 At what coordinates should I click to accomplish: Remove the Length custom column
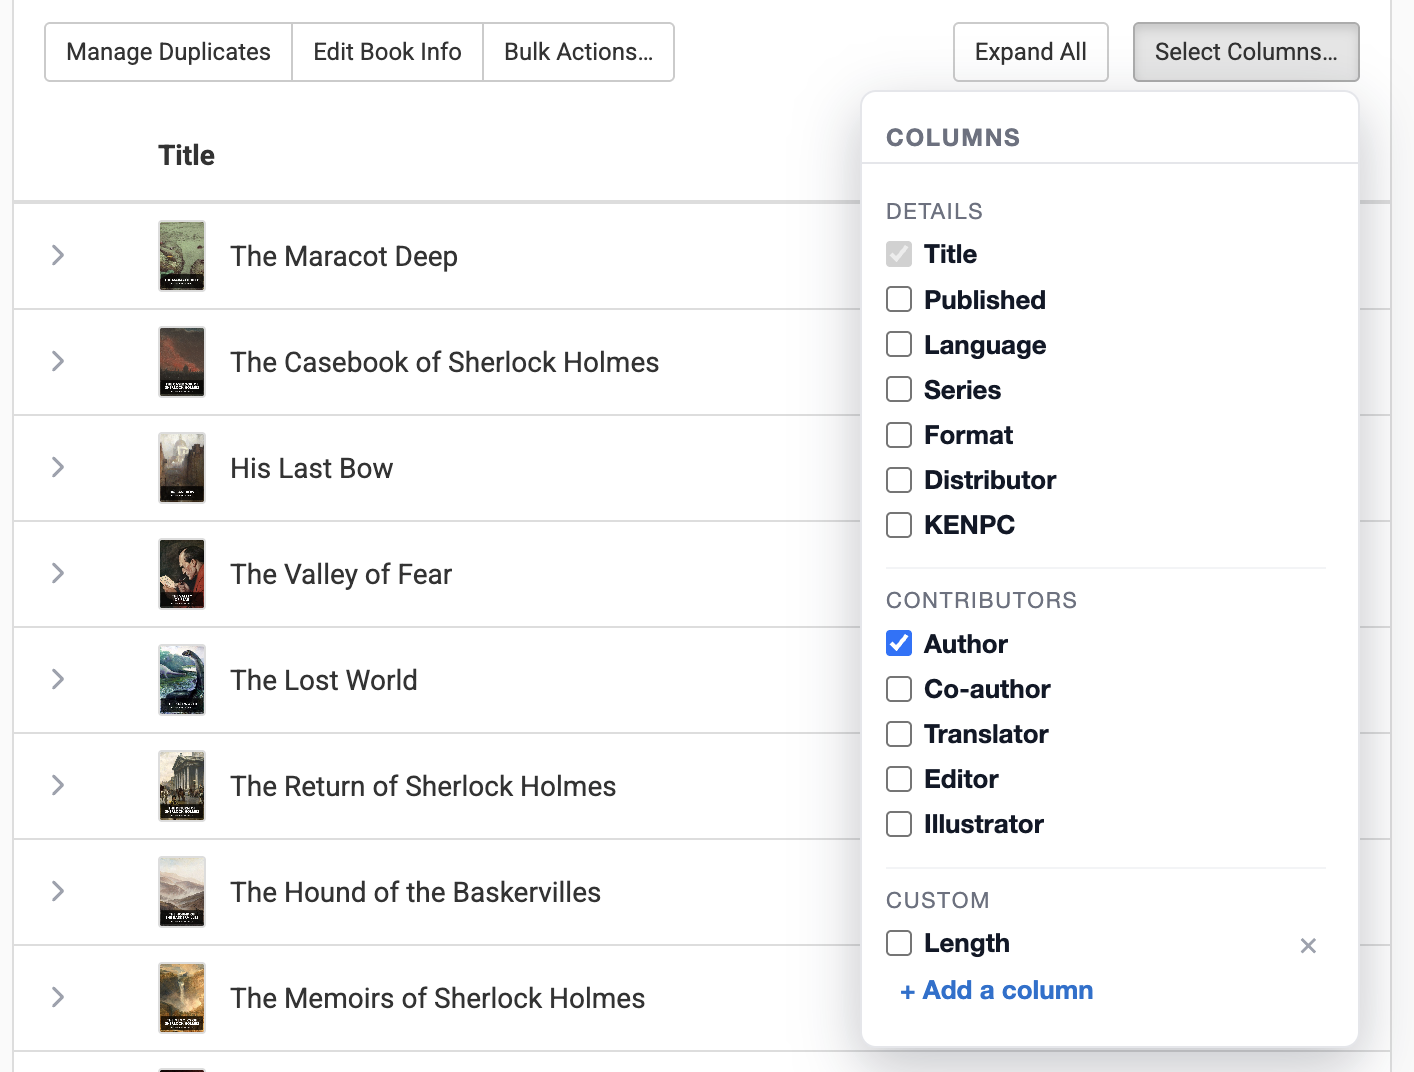point(1307,946)
